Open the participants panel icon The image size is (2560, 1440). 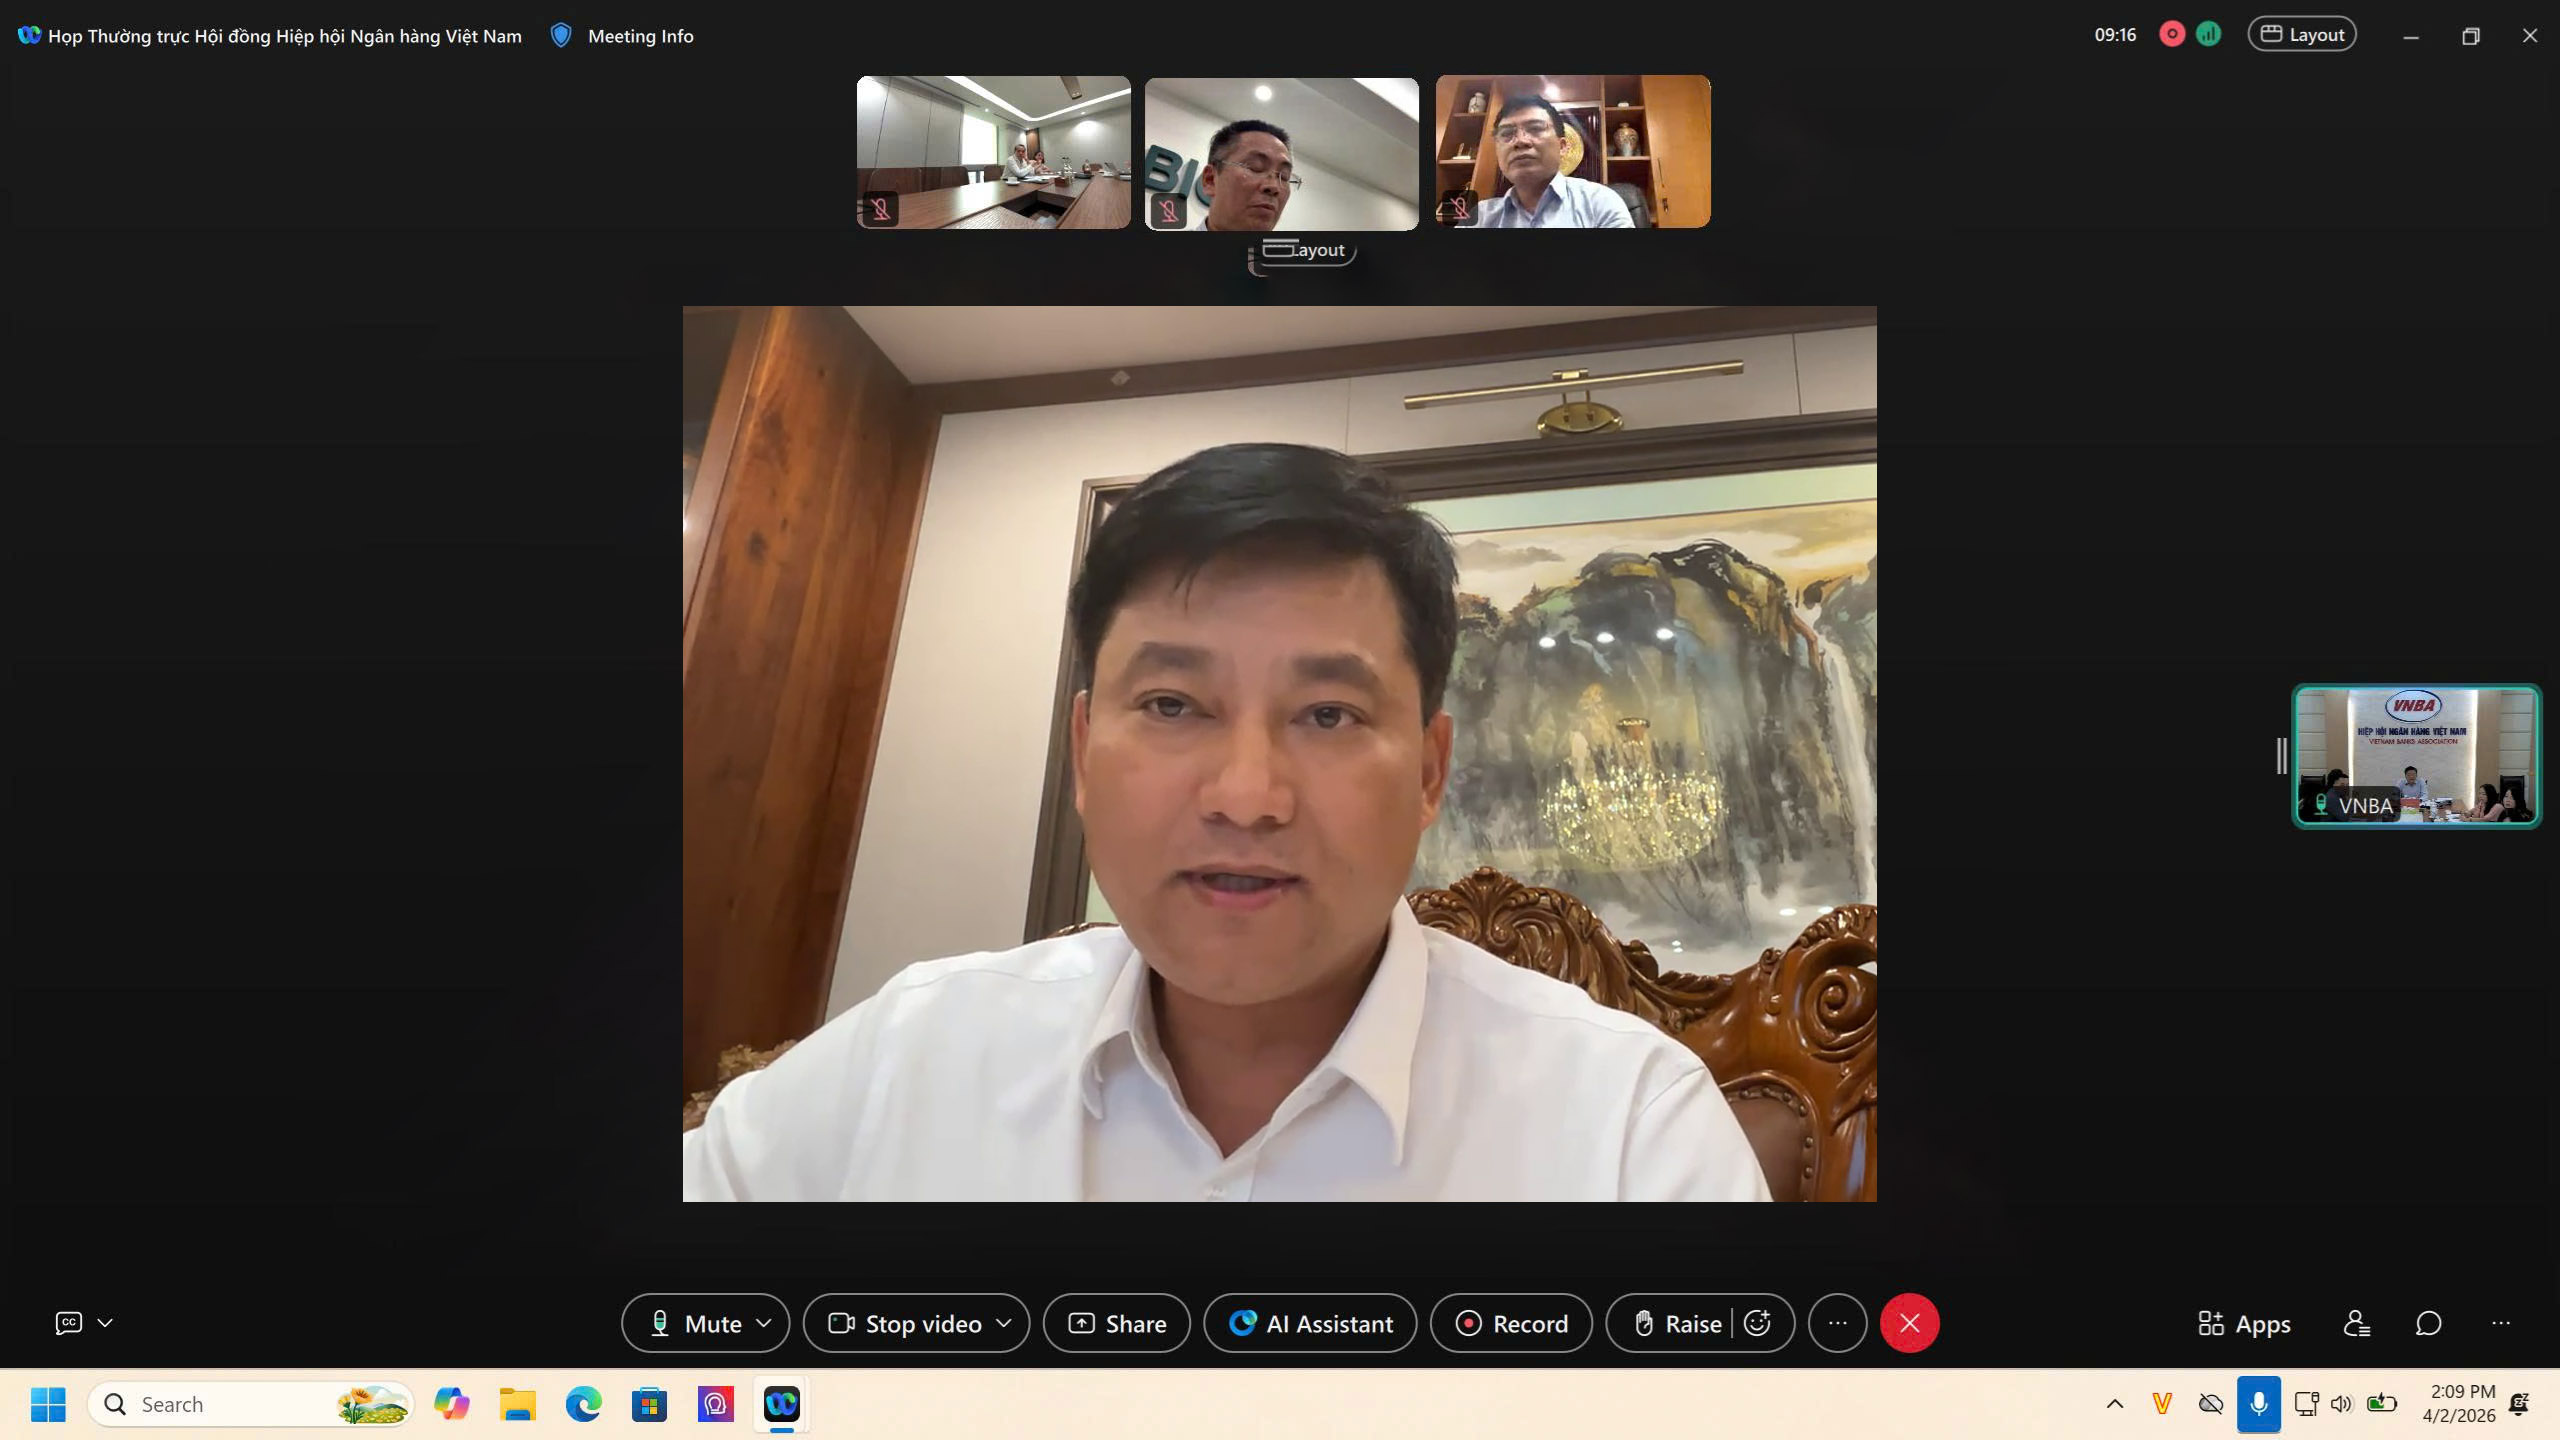pos(2356,1324)
